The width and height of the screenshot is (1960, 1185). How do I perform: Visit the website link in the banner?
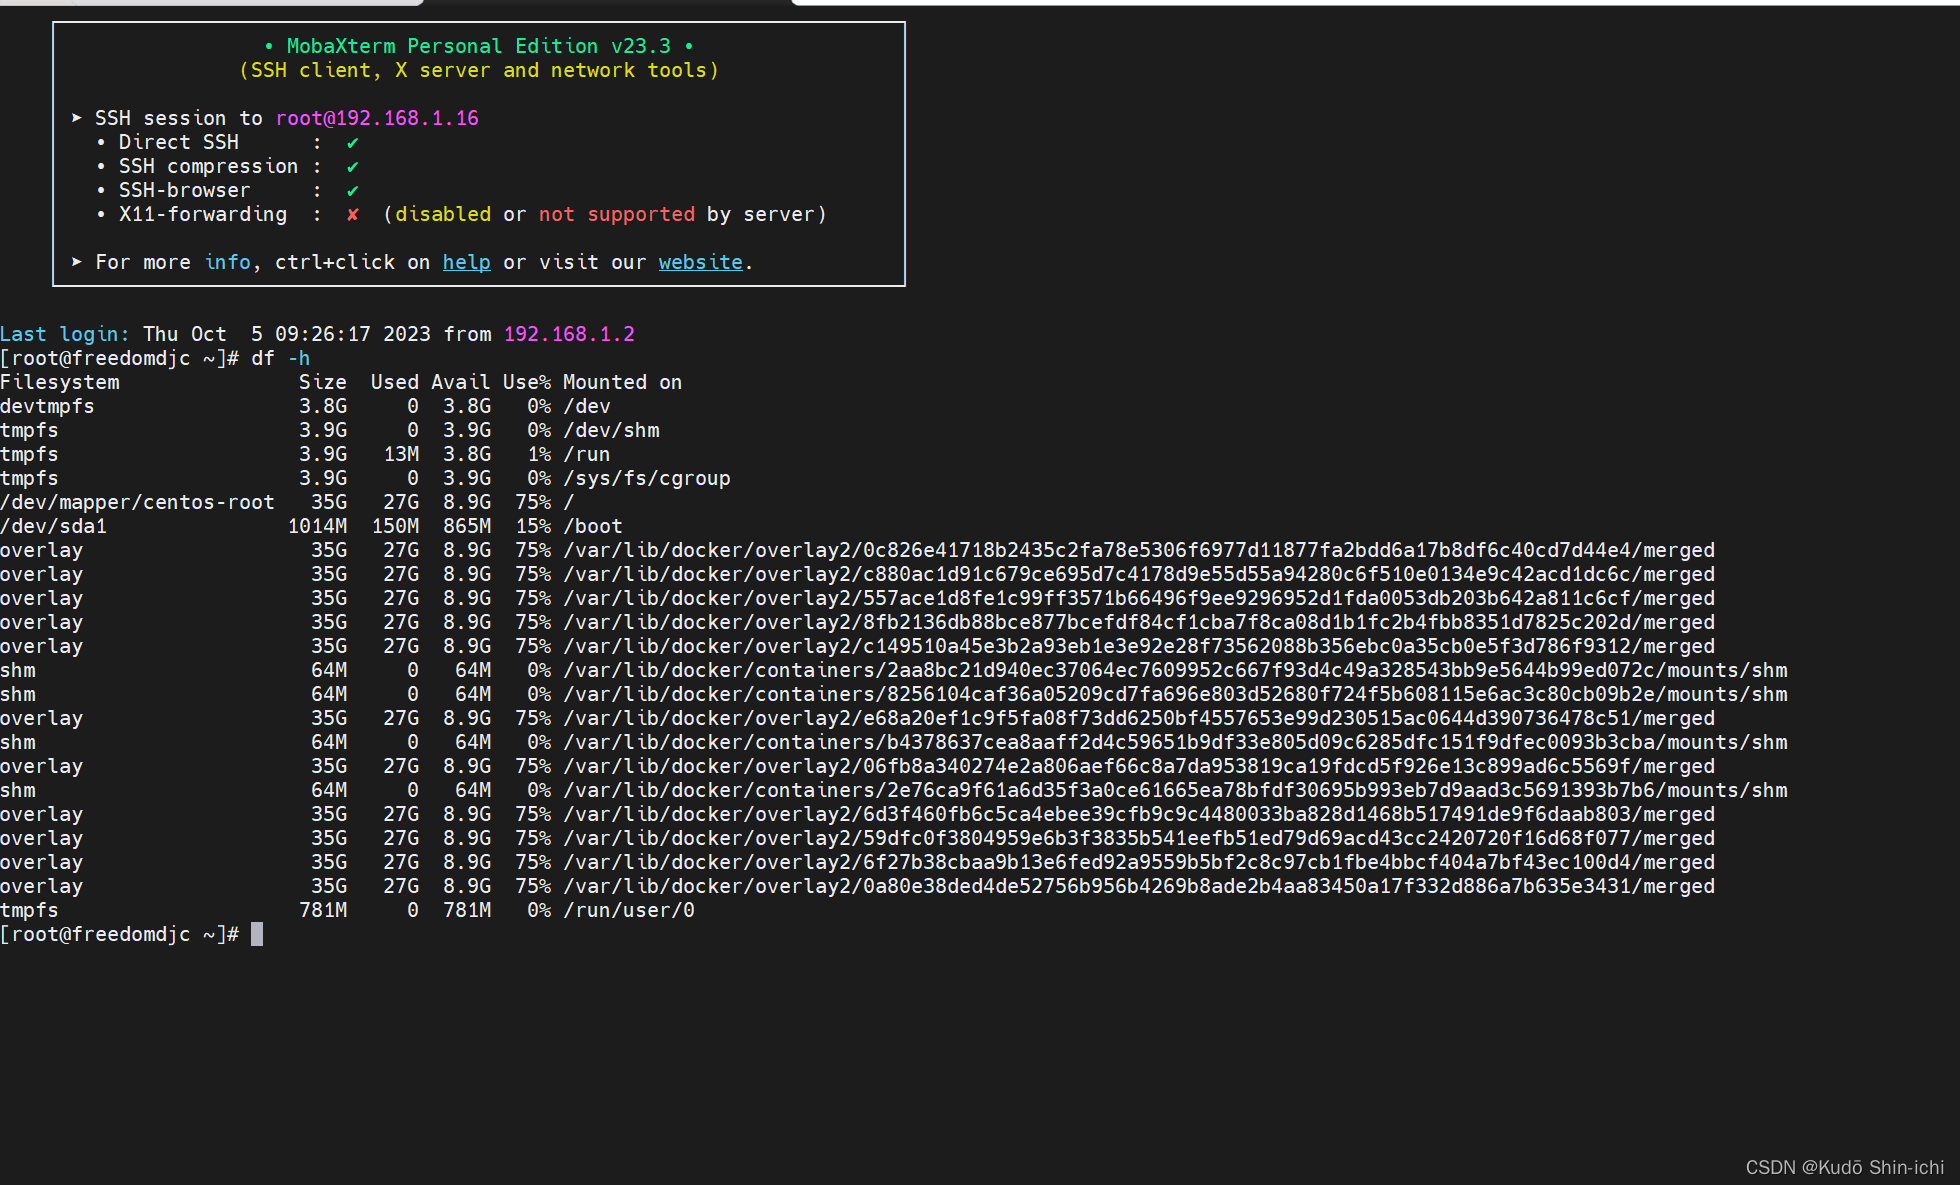point(700,262)
